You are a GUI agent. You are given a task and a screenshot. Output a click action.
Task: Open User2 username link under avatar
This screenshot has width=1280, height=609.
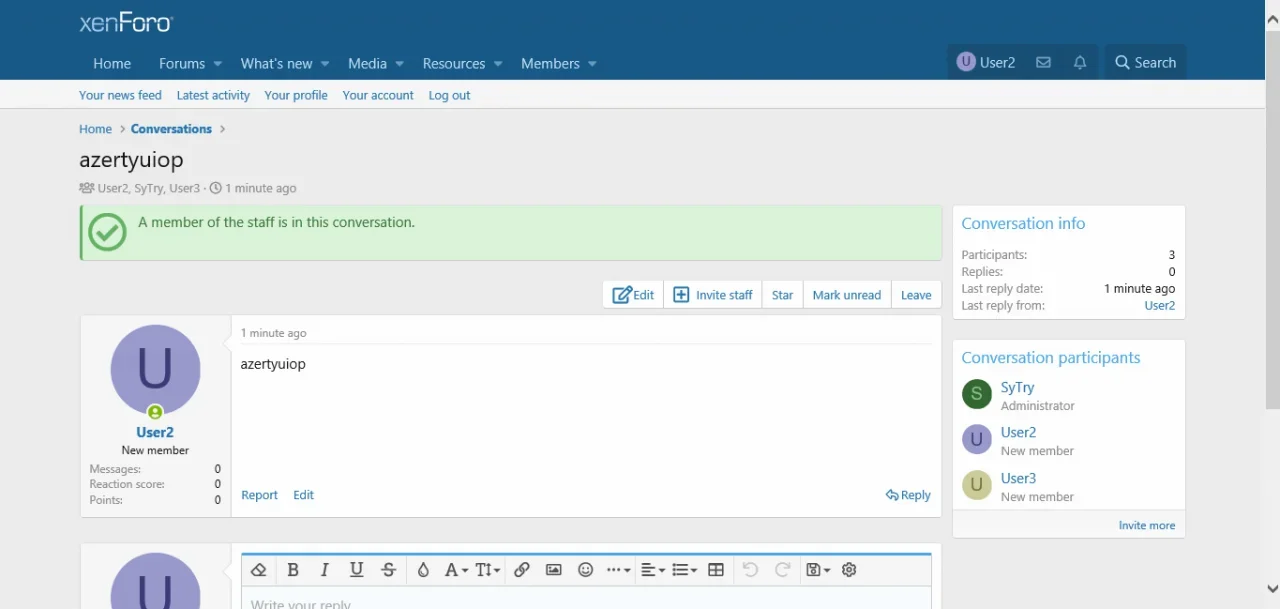(x=155, y=433)
